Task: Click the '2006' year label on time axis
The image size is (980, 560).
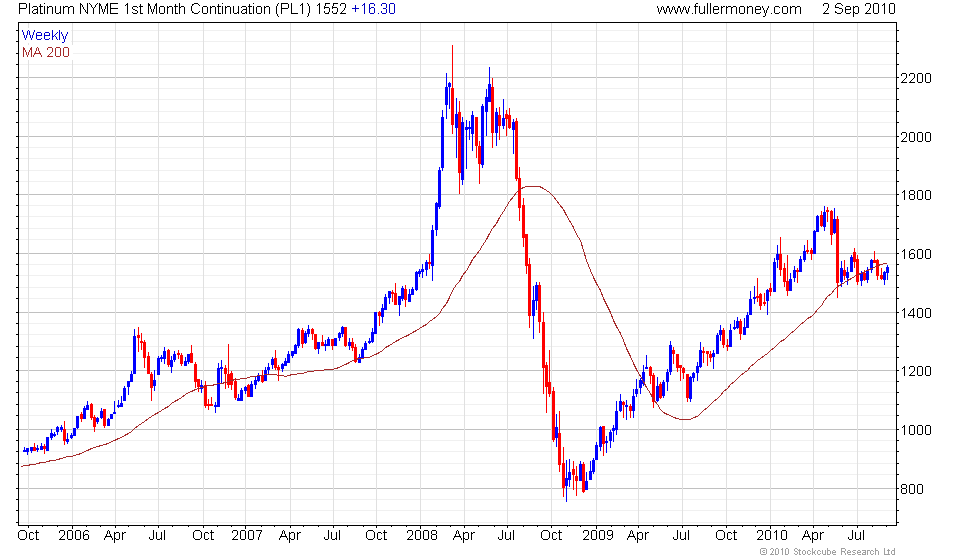Action: 74,536
